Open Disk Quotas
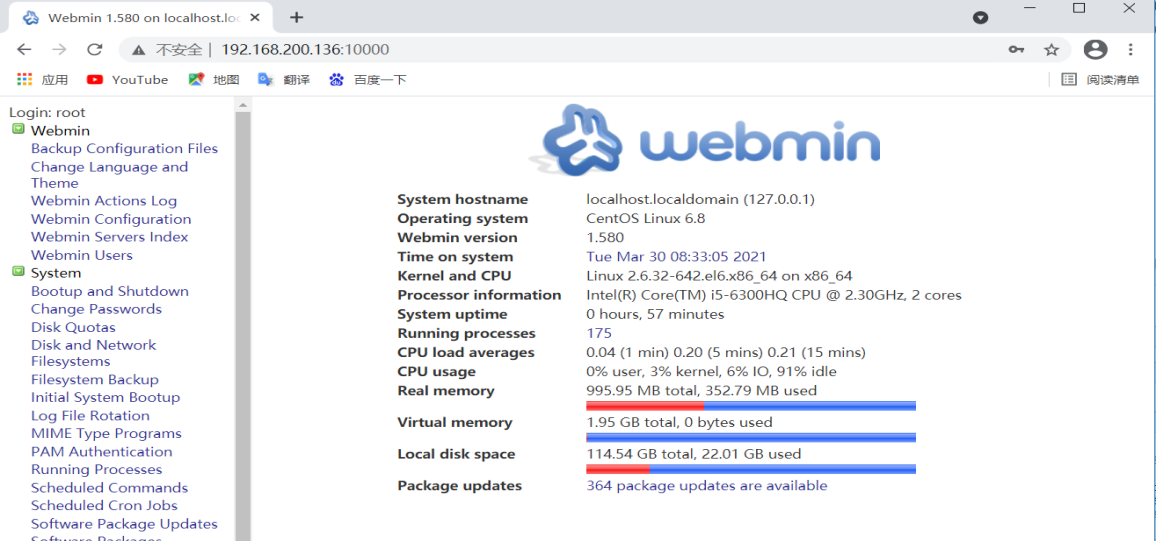 (x=73, y=327)
